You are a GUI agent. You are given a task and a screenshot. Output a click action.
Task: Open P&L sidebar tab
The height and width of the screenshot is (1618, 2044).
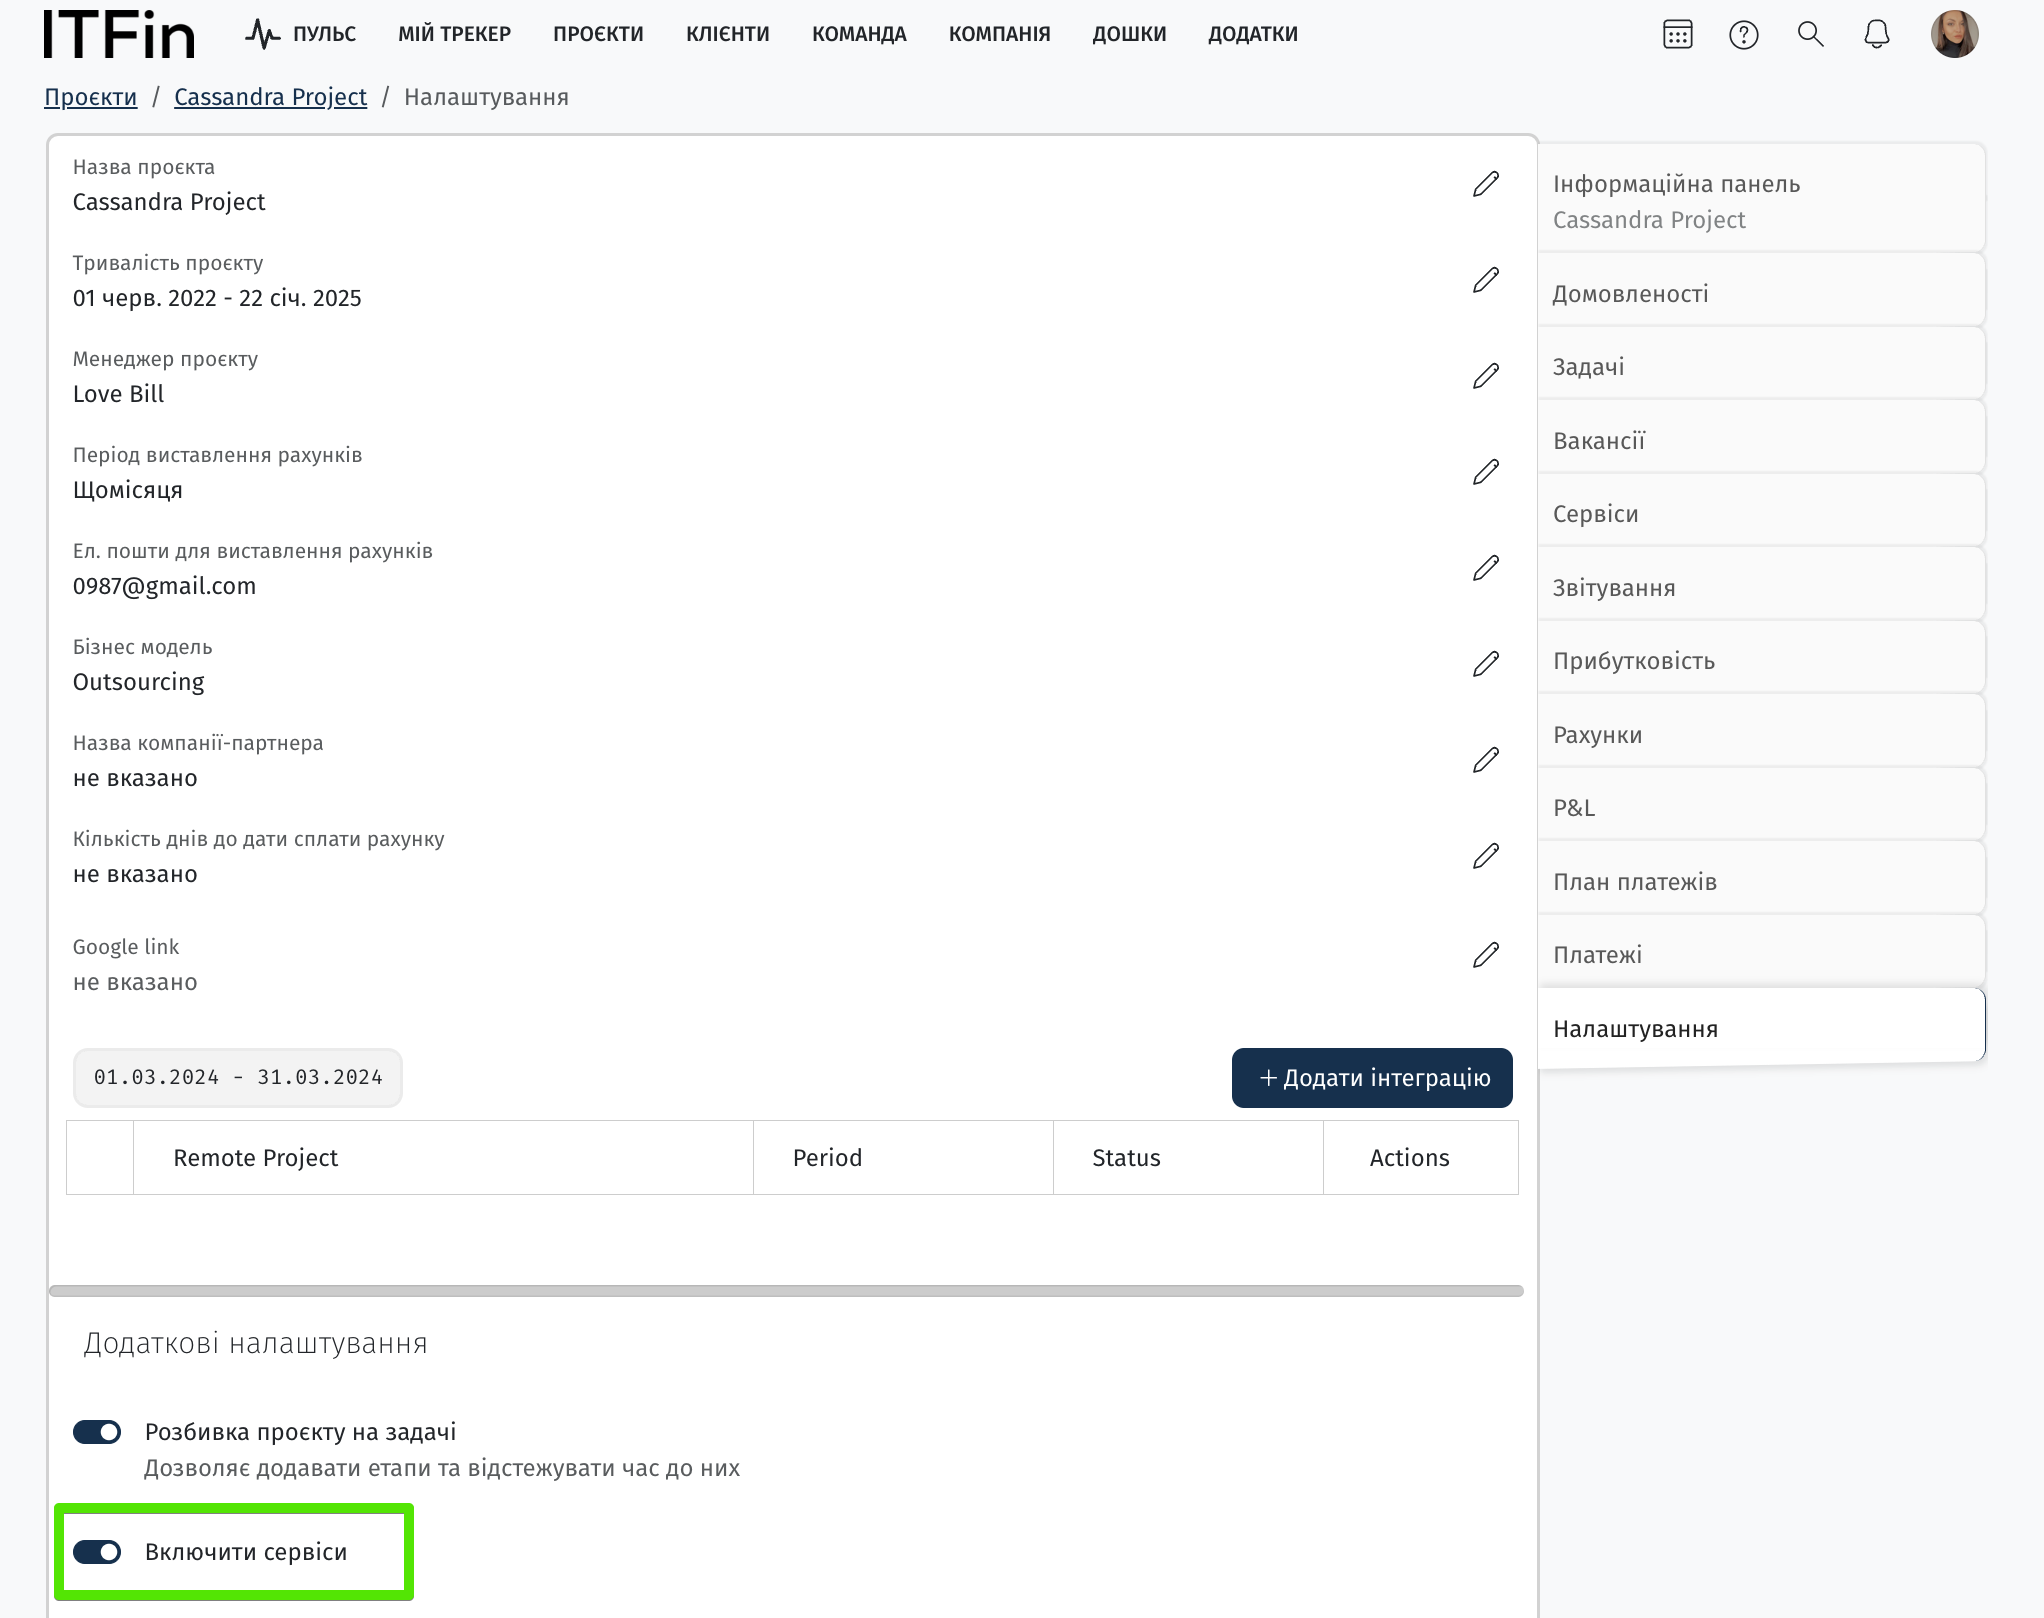point(1761,805)
